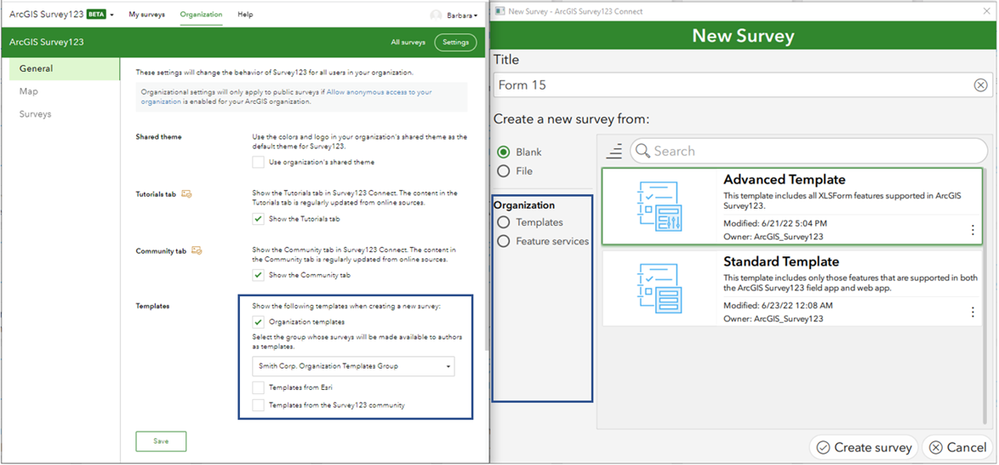Click the Shared theme label
Screen dimensions: 999x465
coord(158,137)
